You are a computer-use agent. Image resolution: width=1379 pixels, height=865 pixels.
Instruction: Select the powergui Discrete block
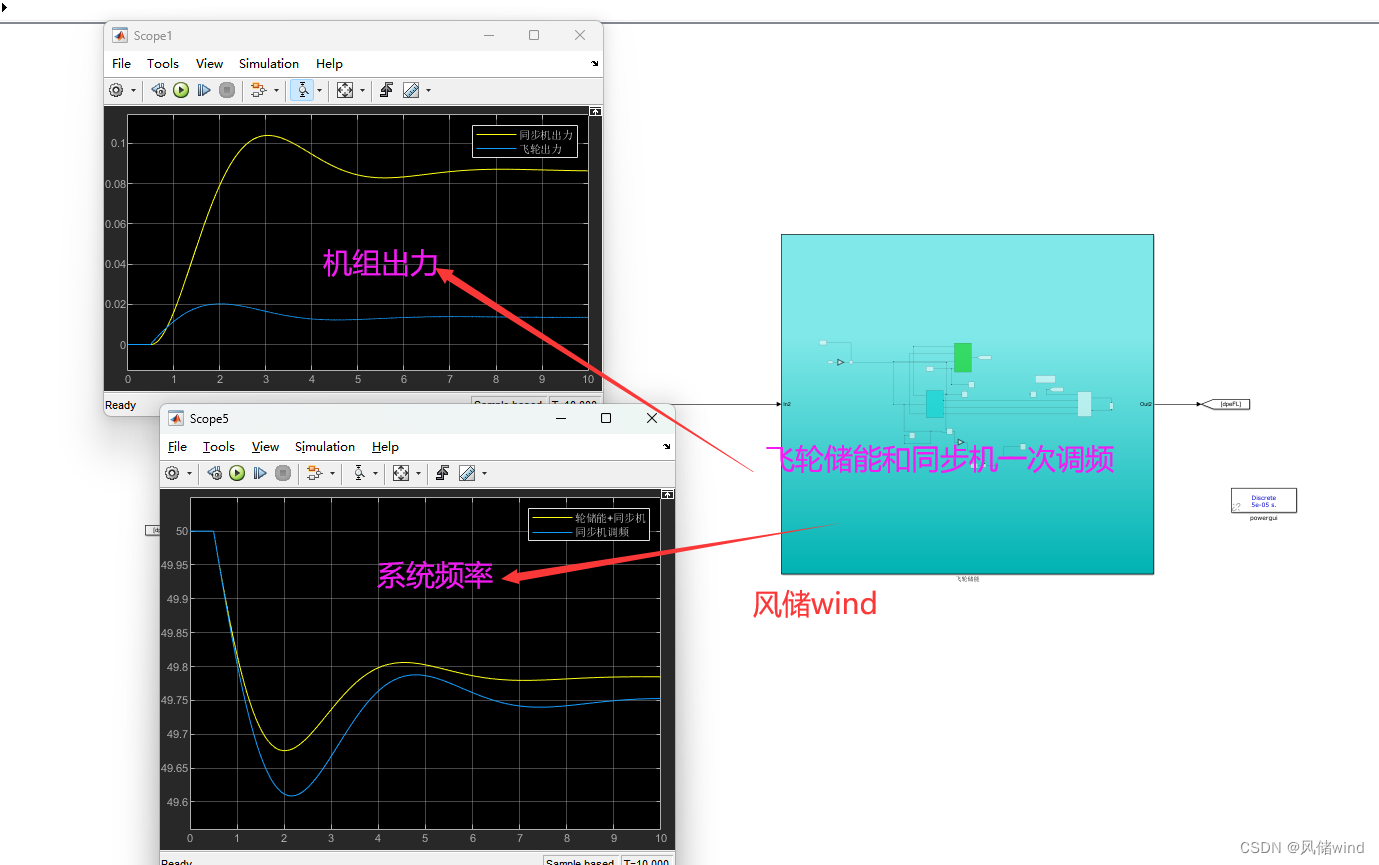(x=1264, y=500)
